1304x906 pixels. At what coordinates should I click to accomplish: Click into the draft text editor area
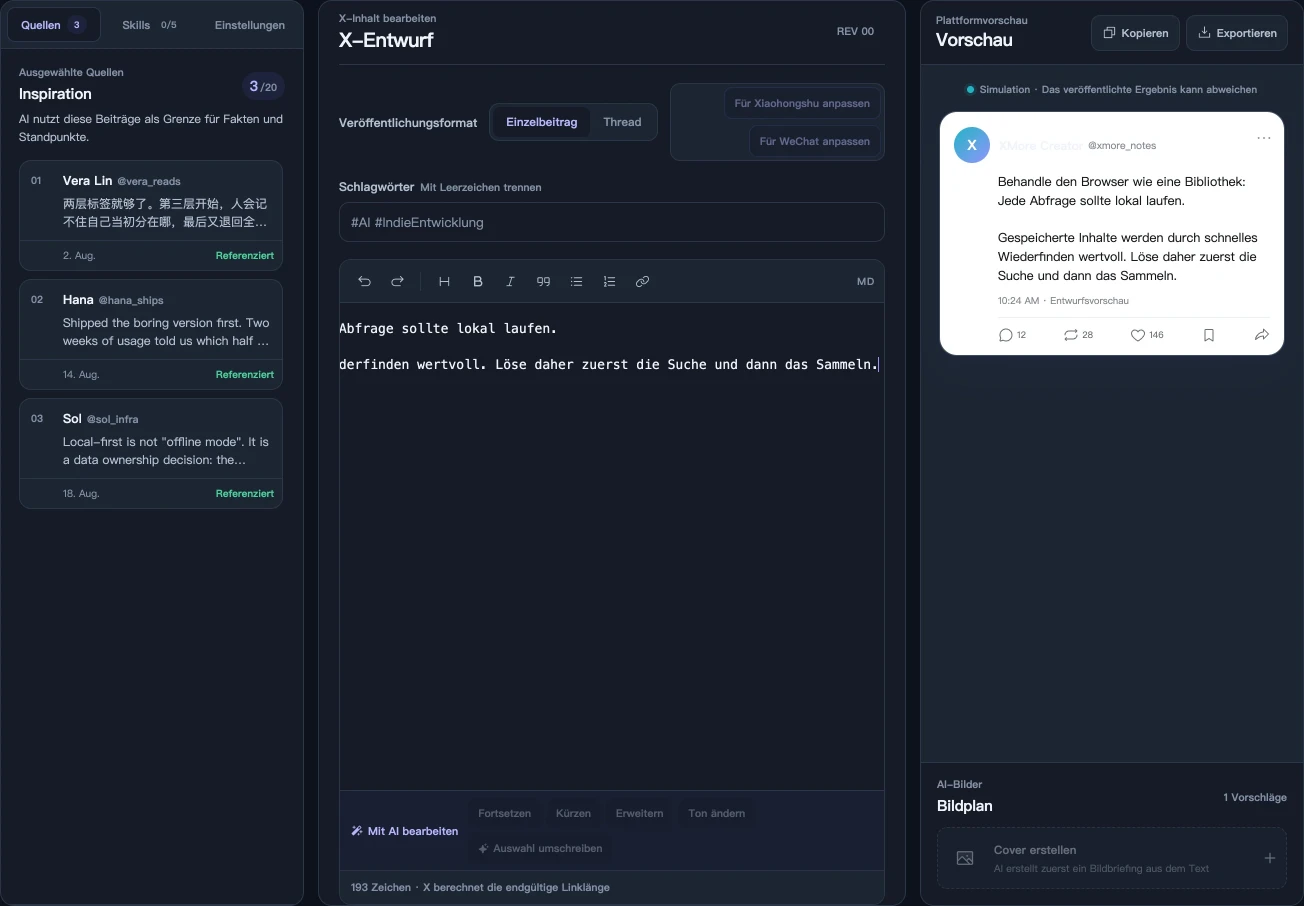tap(611, 546)
